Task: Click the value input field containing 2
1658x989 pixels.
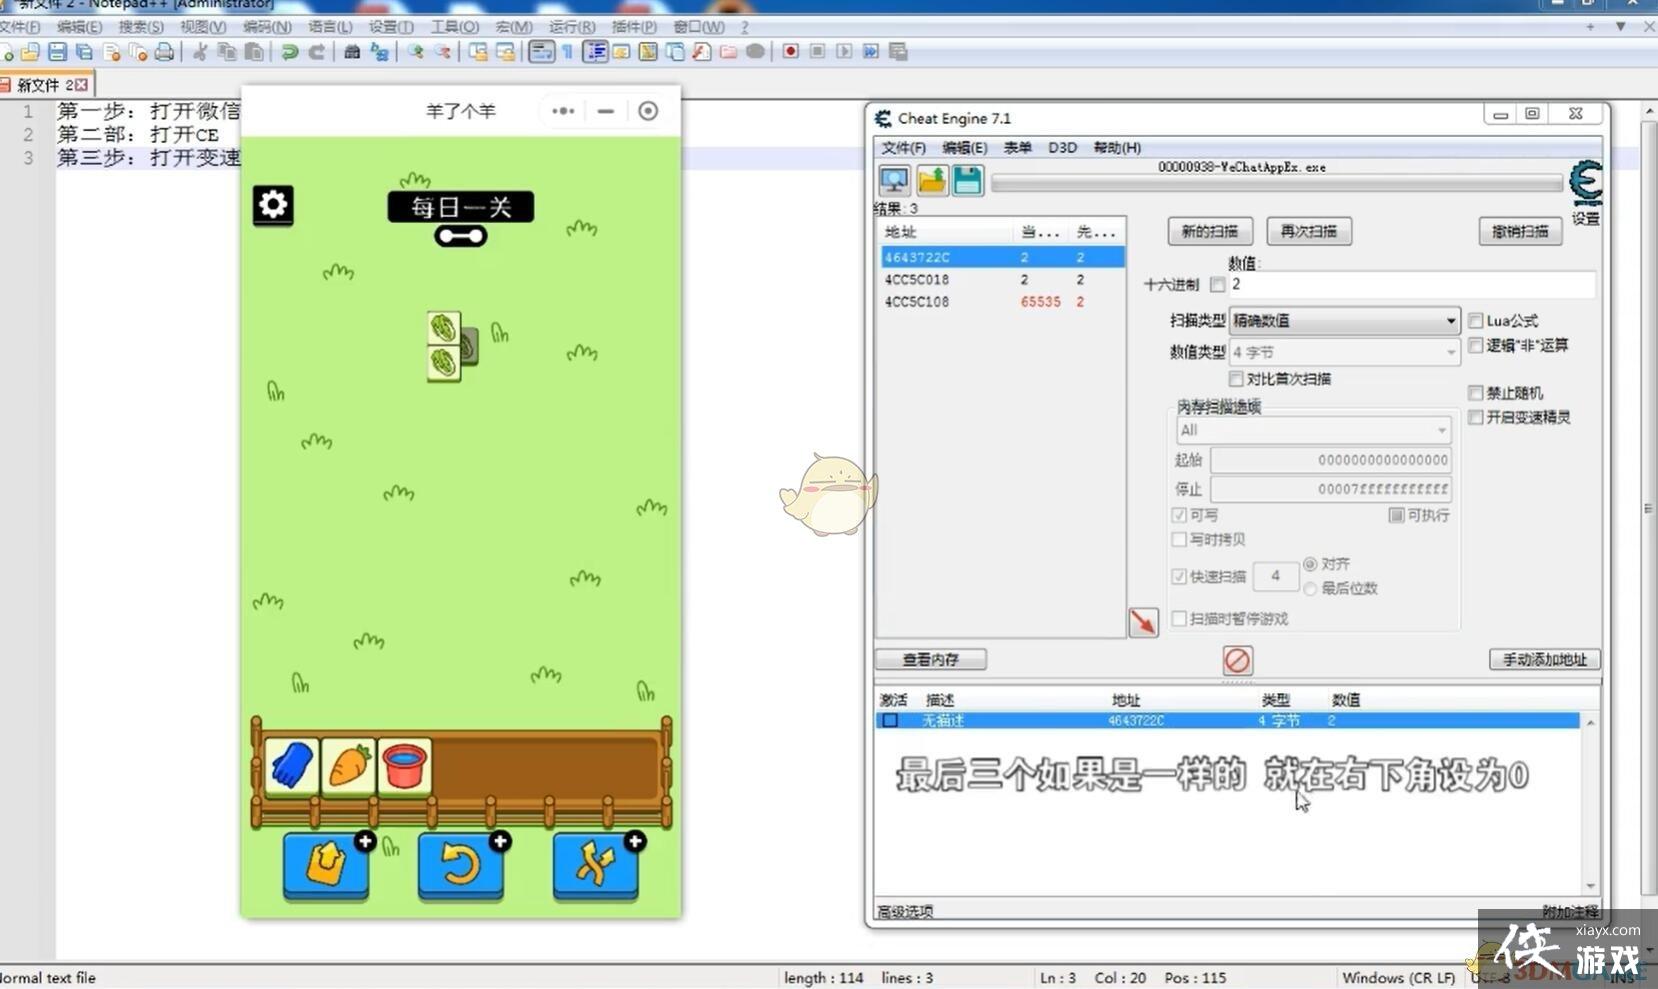Action: pos(1410,285)
